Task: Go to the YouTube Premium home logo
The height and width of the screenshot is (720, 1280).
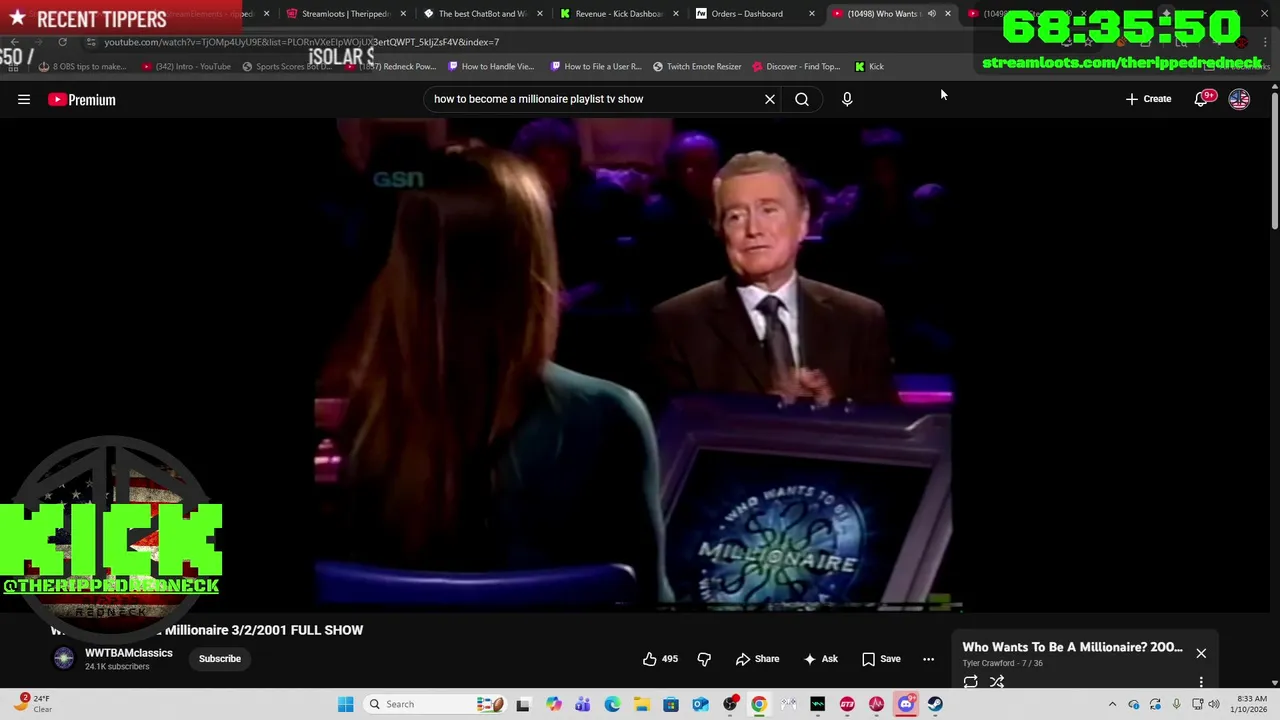Action: (82, 99)
